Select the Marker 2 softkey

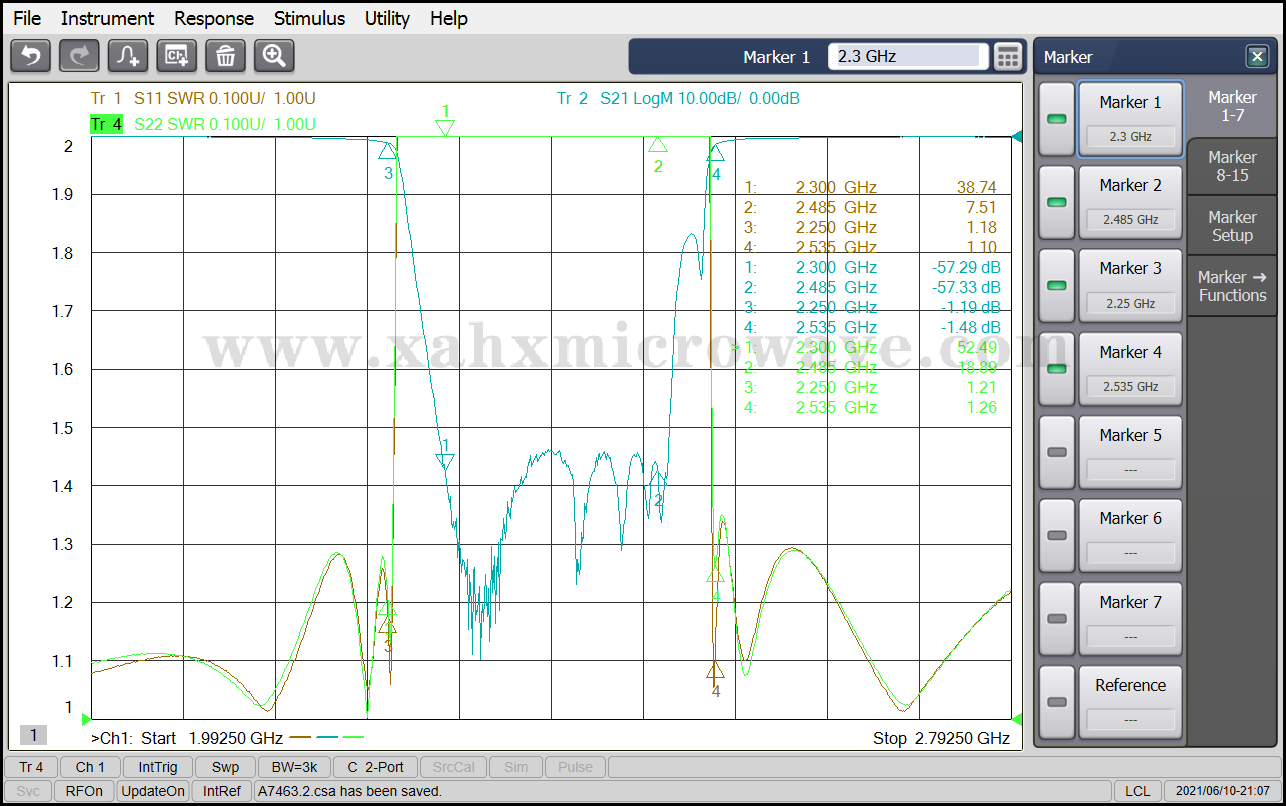click(1130, 202)
